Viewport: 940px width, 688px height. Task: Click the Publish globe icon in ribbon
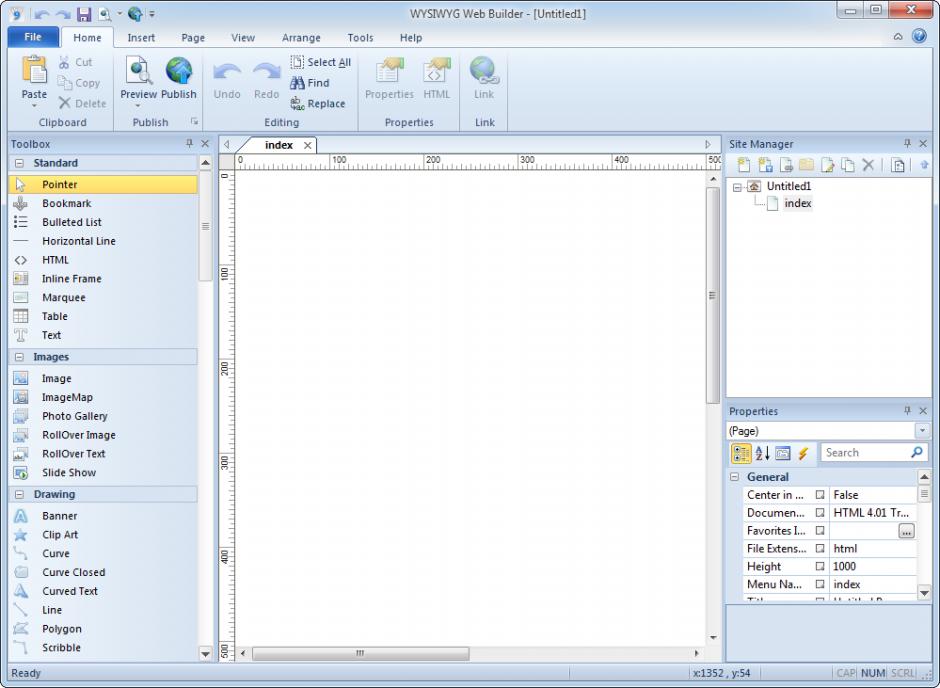point(179,71)
